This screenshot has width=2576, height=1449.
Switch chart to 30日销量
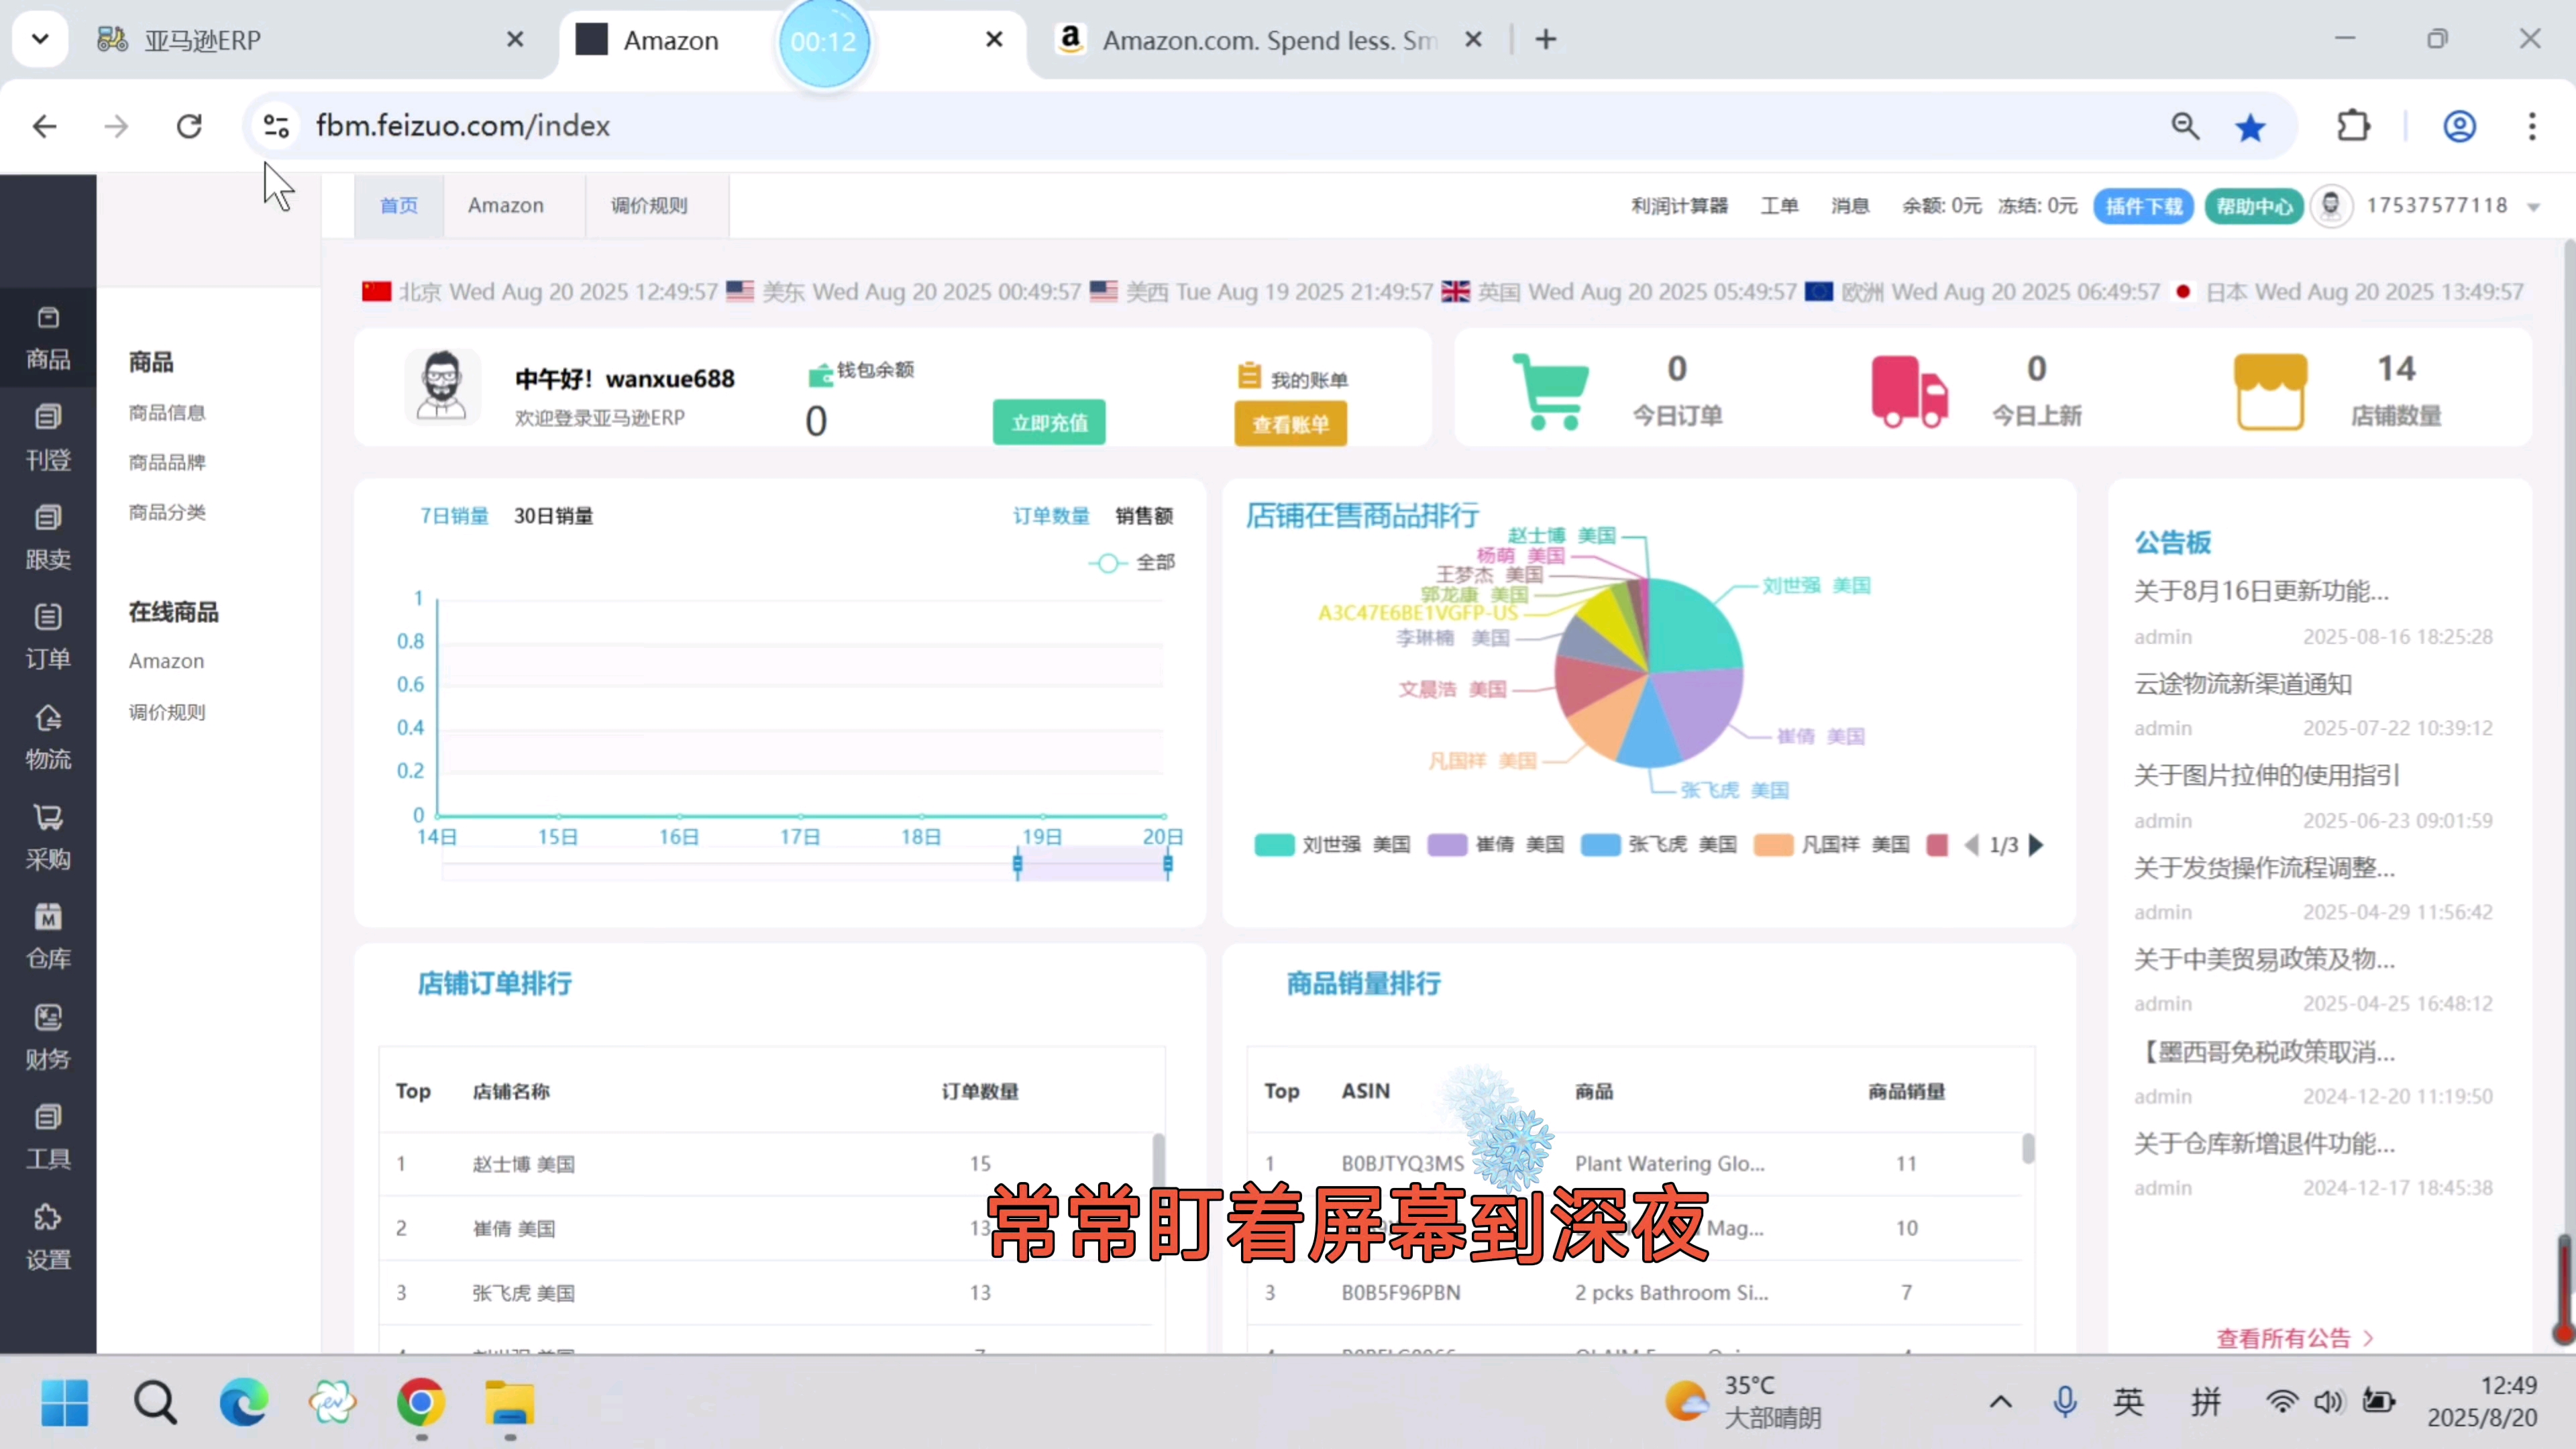[553, 516]
